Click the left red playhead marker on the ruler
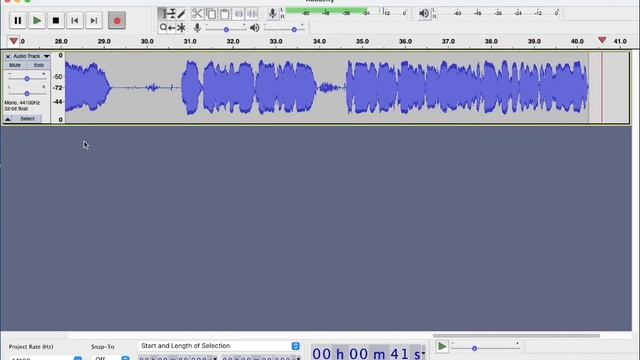The image size is (640, 360). click(13, 41)
